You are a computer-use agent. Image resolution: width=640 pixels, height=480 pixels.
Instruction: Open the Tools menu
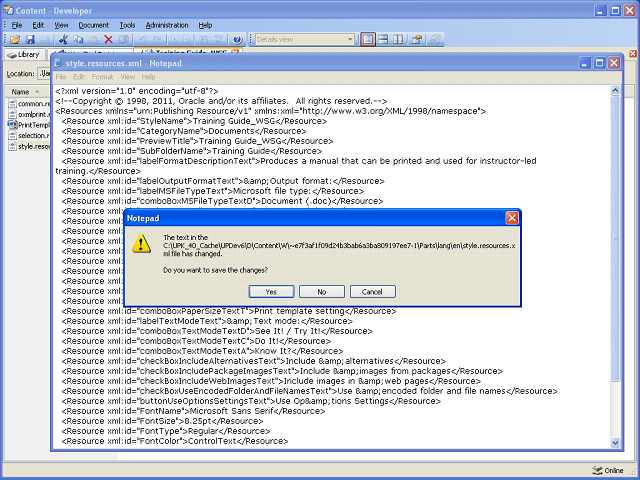point(127,25)
